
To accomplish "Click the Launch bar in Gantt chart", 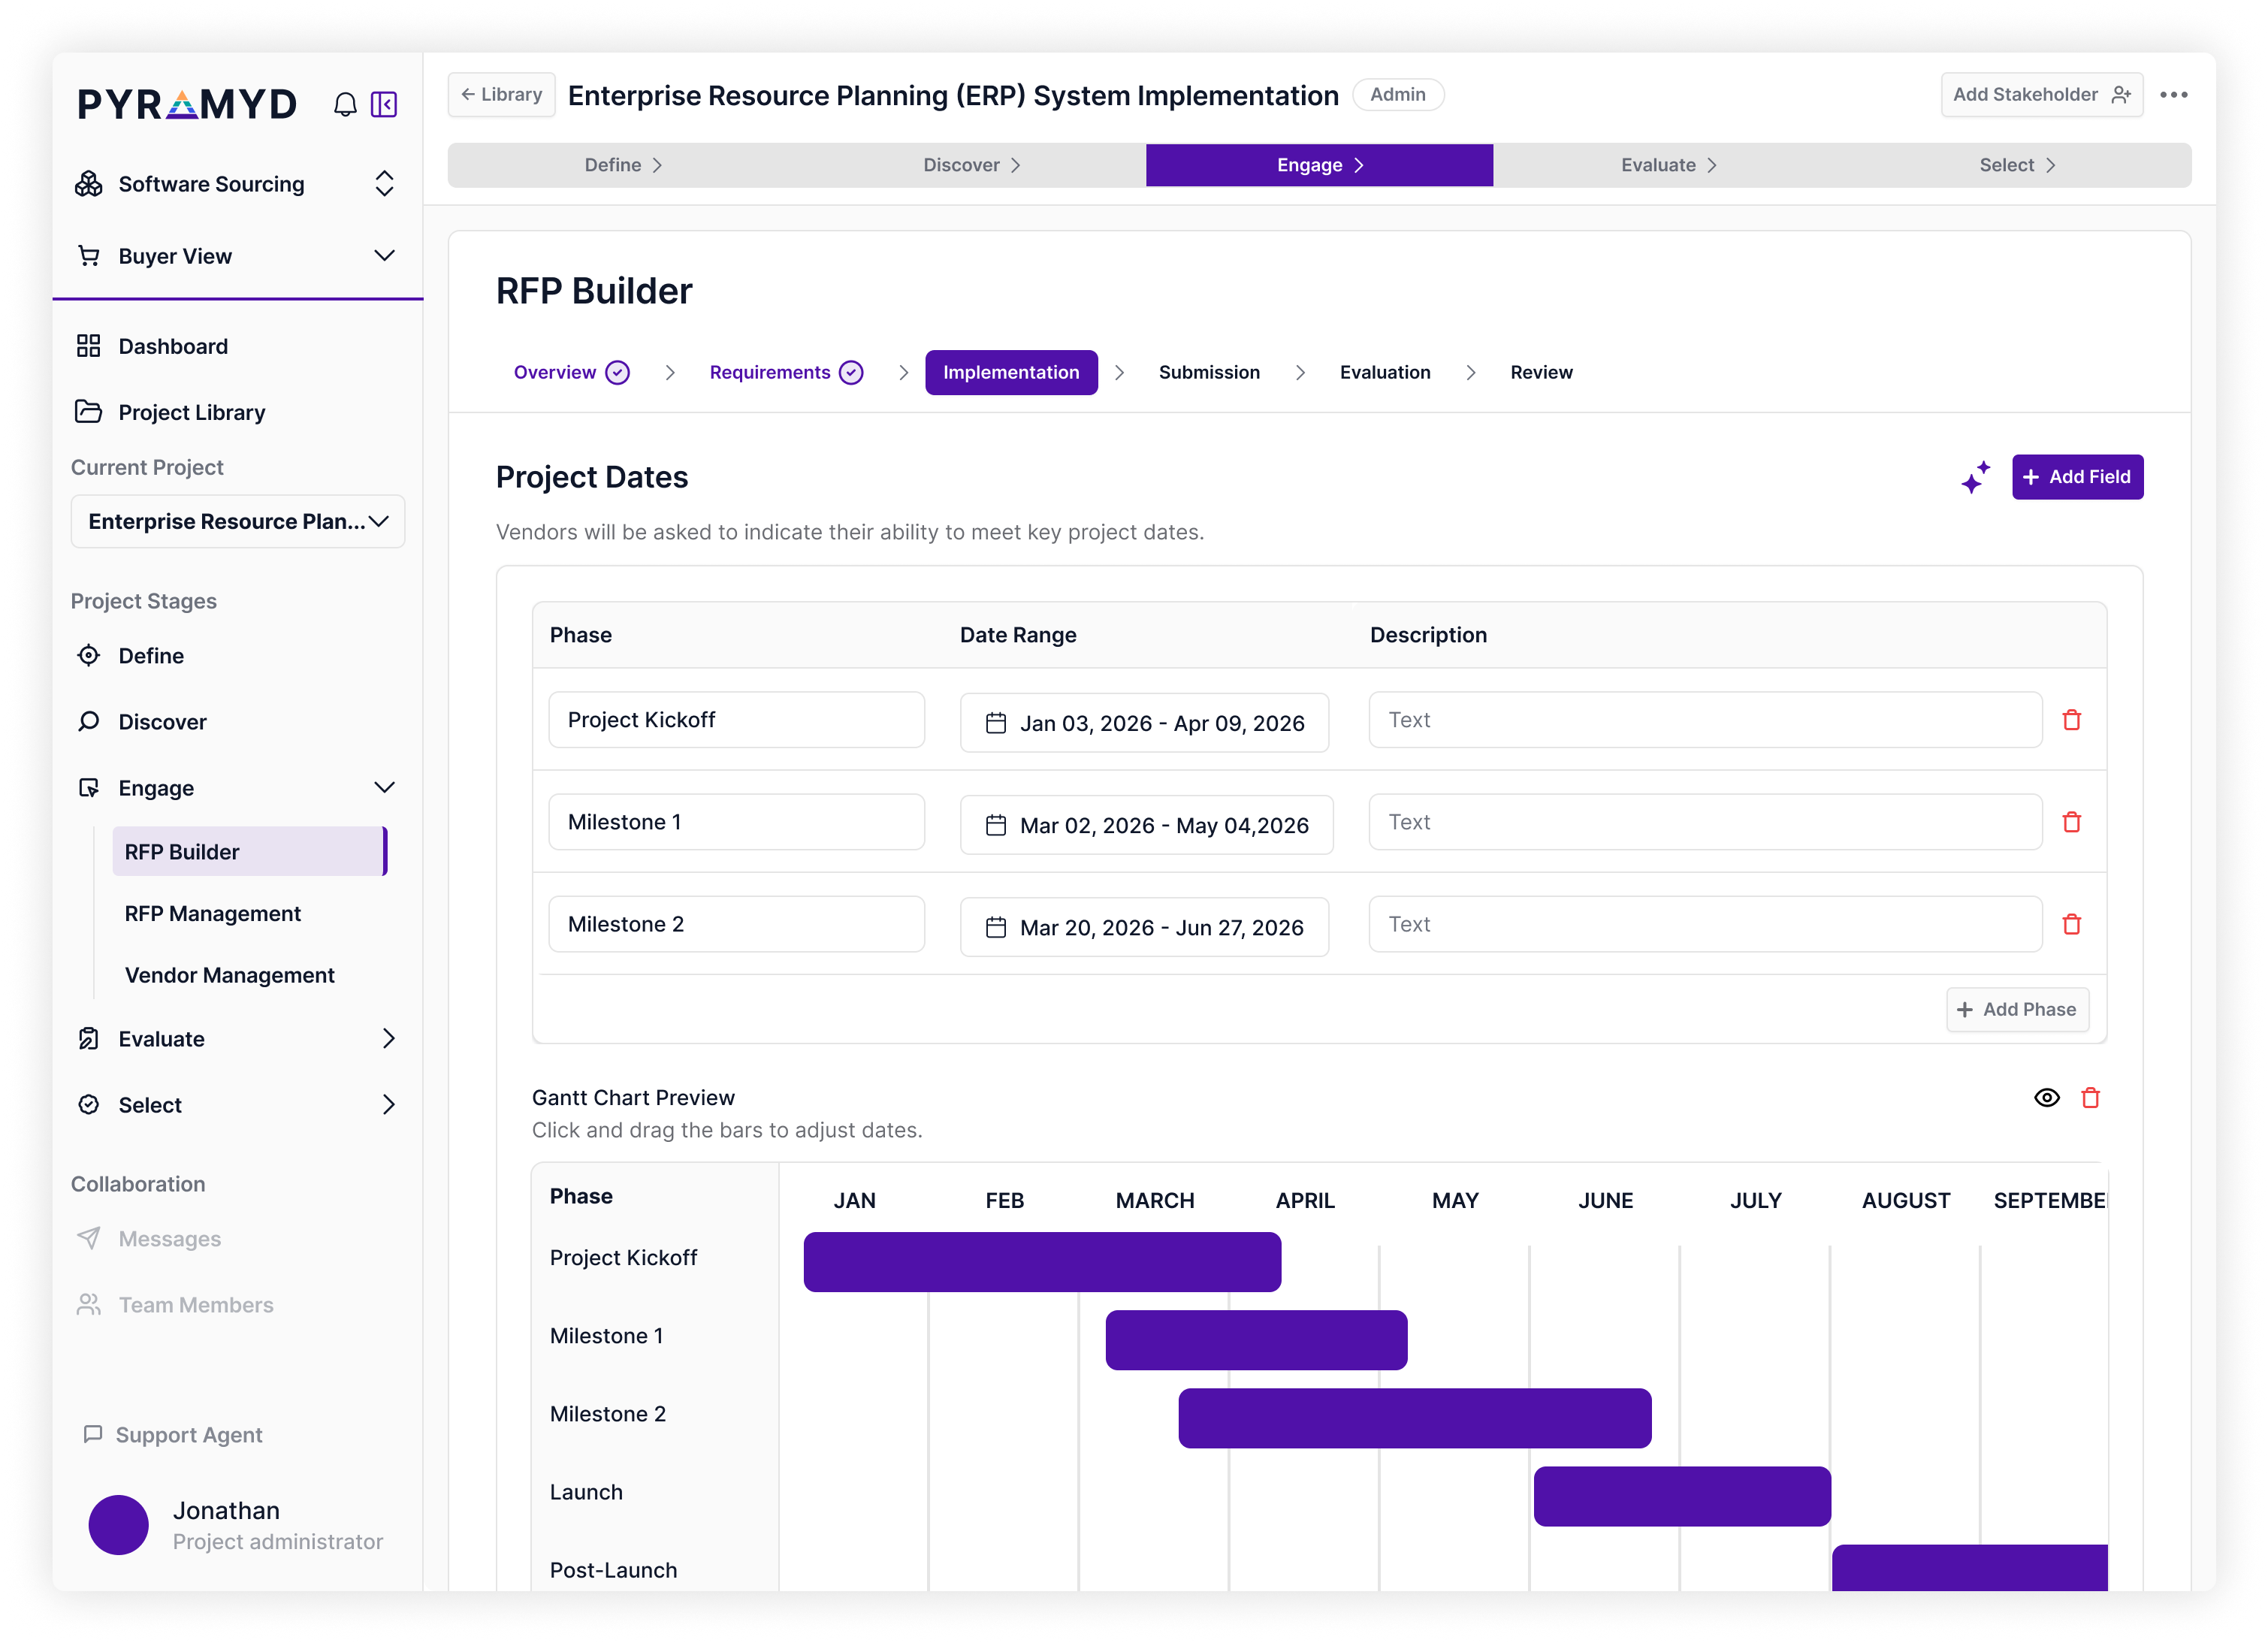I will pos(1682,1496).
